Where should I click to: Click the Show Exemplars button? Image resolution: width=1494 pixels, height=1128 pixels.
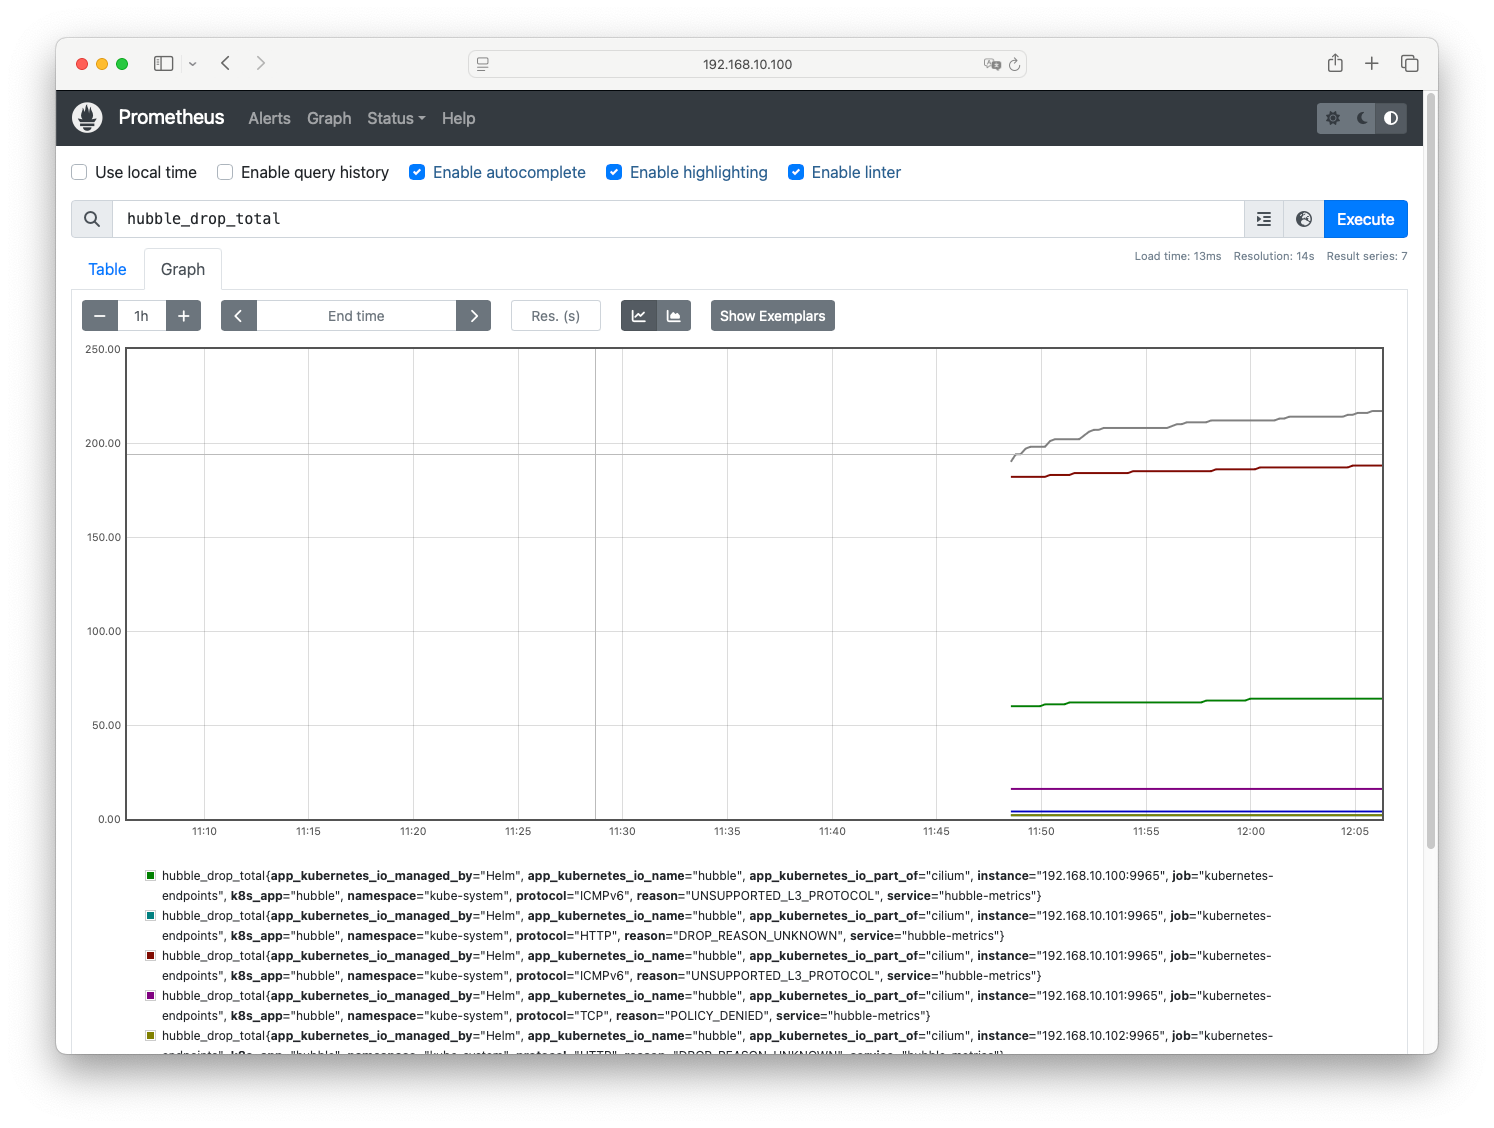(x=773, y=316)
